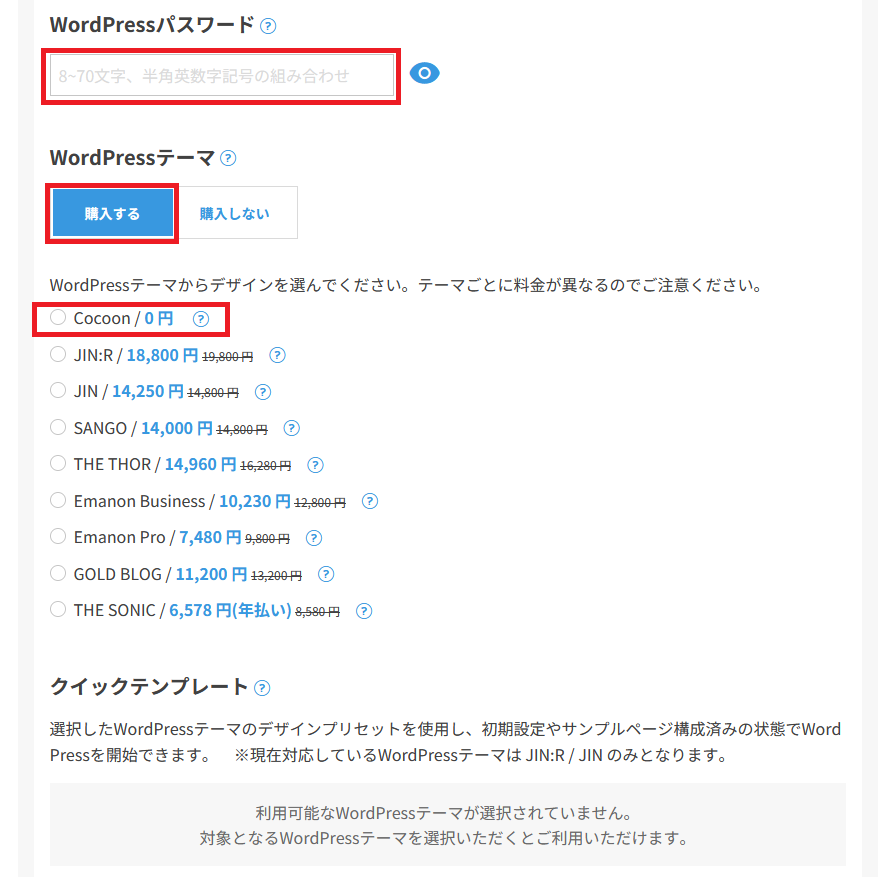This screenshot has height=877, width=884.
Task: Click help icon next to WordPressパスワード heading
Action: (x=268, y=26)
